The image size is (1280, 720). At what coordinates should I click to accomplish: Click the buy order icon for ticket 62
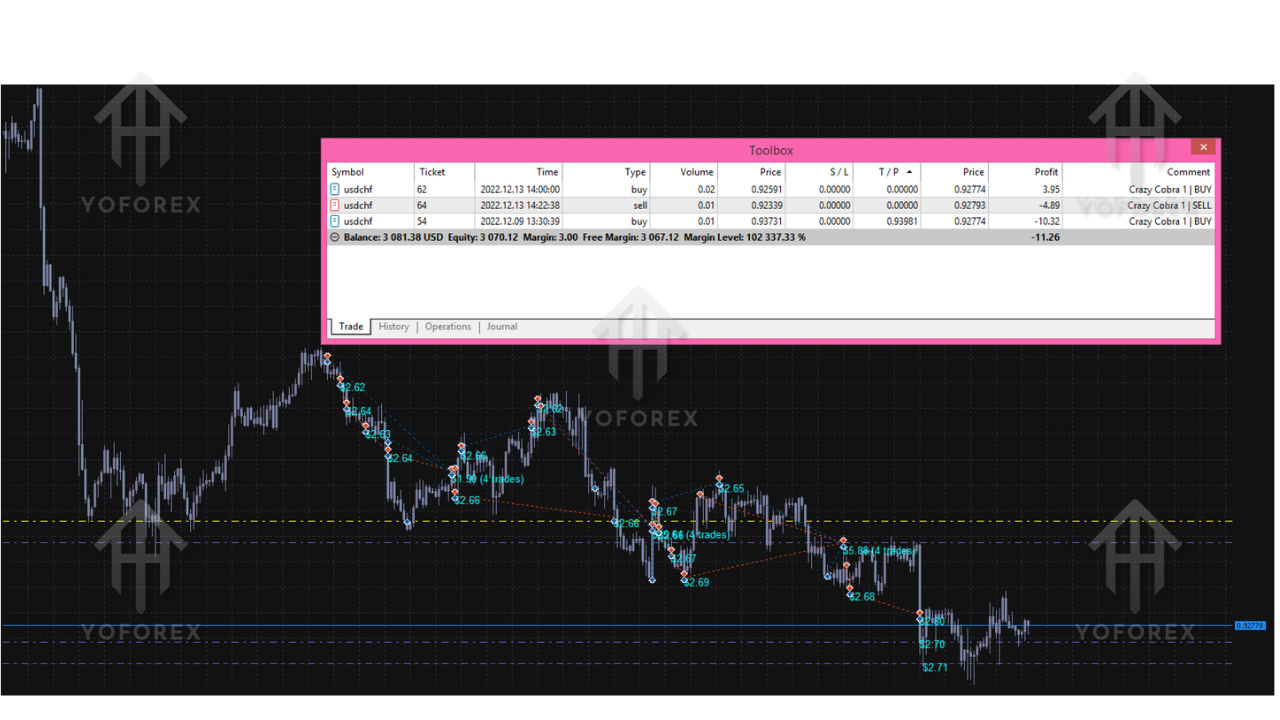pos(335,189)
